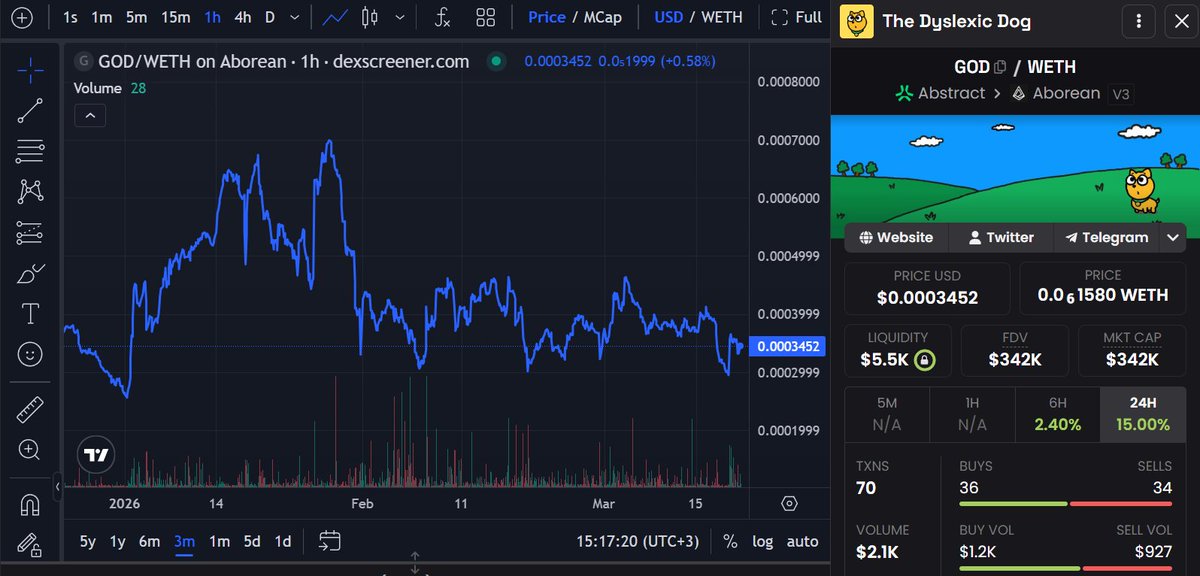This screenshot has width=1200, height=576.
Task: Select the 4h timeframe
Action: (x=243, y=17)
